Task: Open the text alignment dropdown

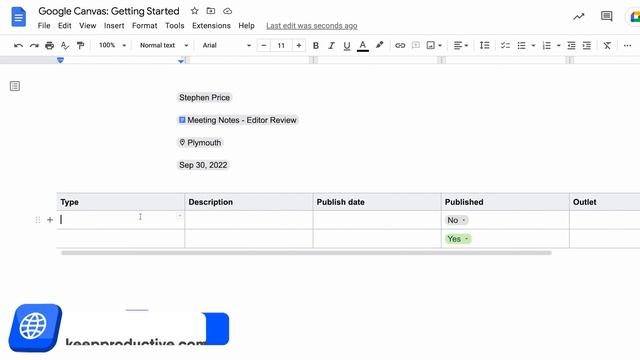Action: pyautogui.click(x=461, y=45)
